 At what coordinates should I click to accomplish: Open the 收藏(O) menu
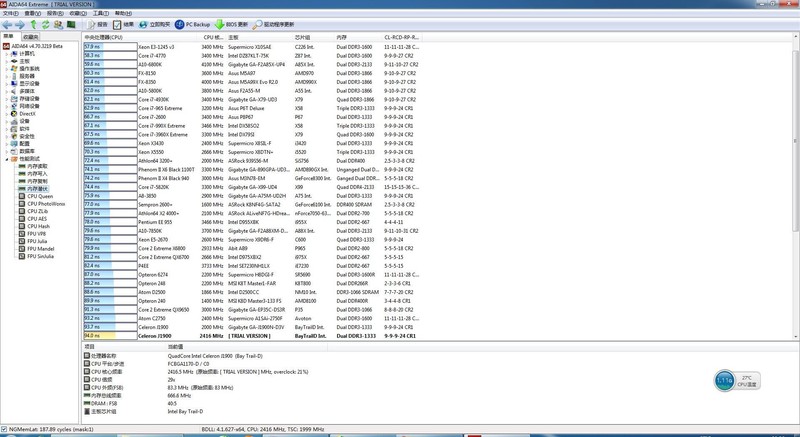pyautogui.click(x=78, y=13)
